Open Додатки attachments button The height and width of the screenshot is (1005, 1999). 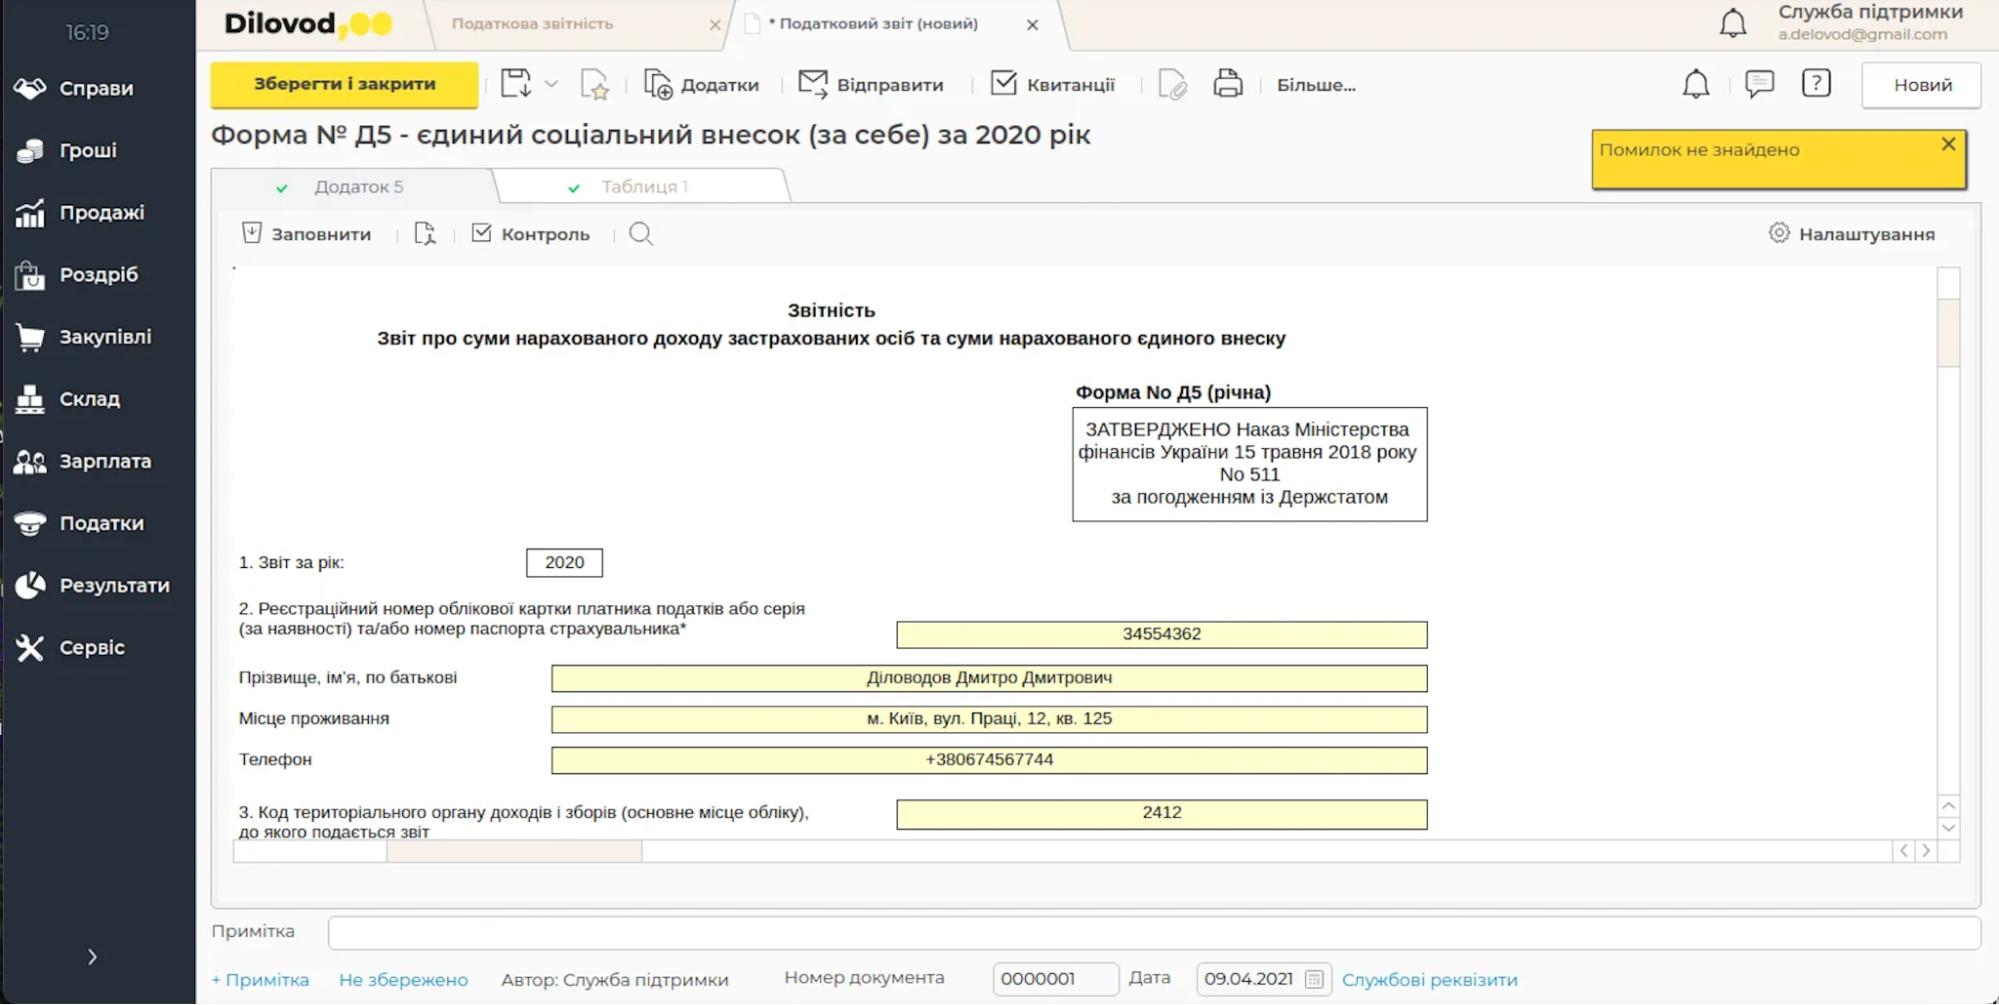click(701, 85)
